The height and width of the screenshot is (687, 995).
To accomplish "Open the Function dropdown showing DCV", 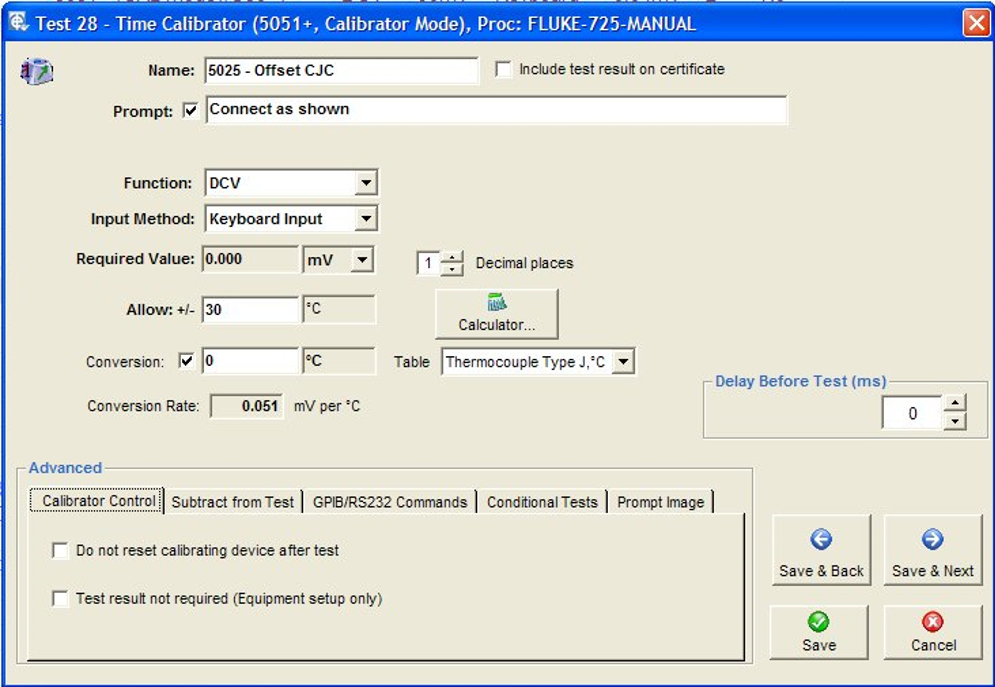I will pos(366,184).
